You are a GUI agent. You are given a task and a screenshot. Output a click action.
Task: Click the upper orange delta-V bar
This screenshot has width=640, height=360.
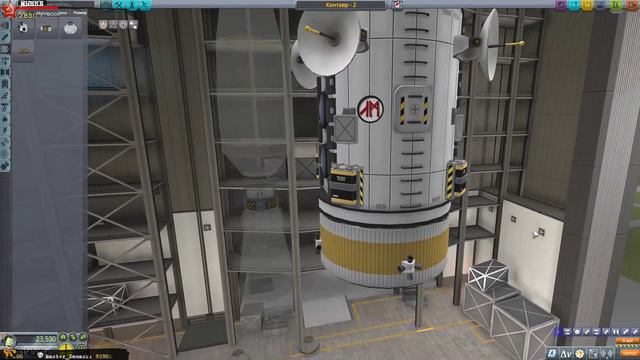click(x=628, y=341)
